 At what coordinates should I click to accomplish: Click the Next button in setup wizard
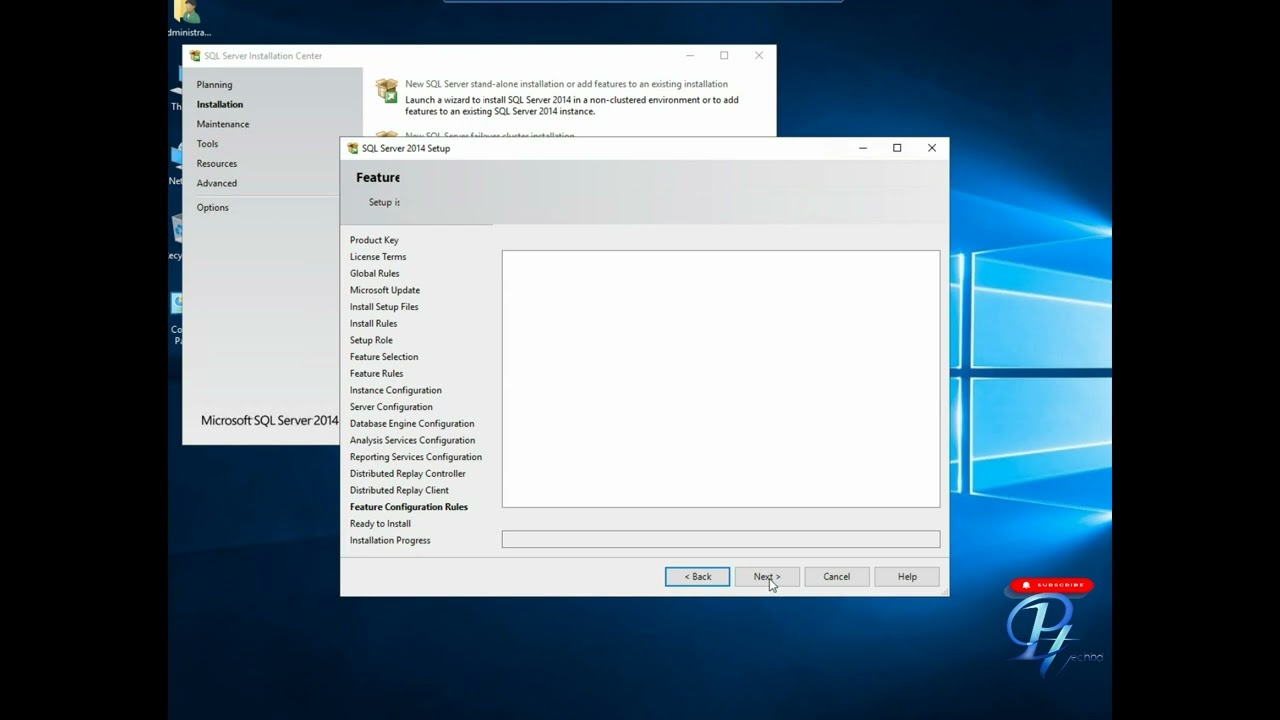767,577
